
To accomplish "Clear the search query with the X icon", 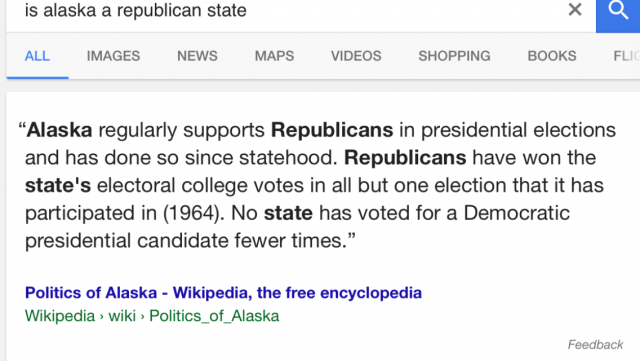I will [575, 9].
